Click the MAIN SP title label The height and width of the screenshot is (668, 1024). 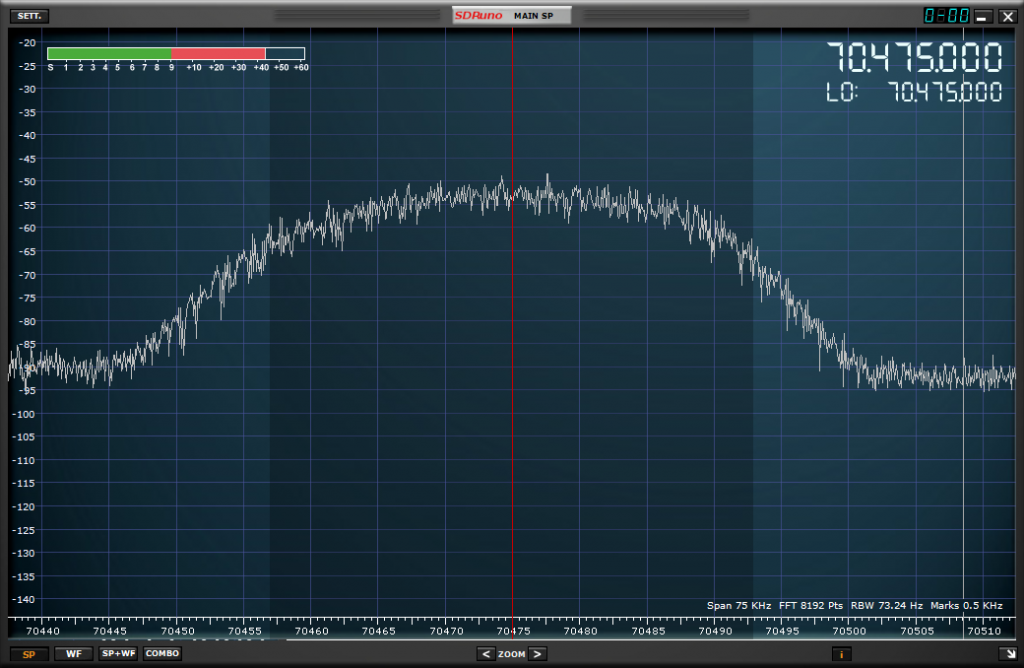534,16
